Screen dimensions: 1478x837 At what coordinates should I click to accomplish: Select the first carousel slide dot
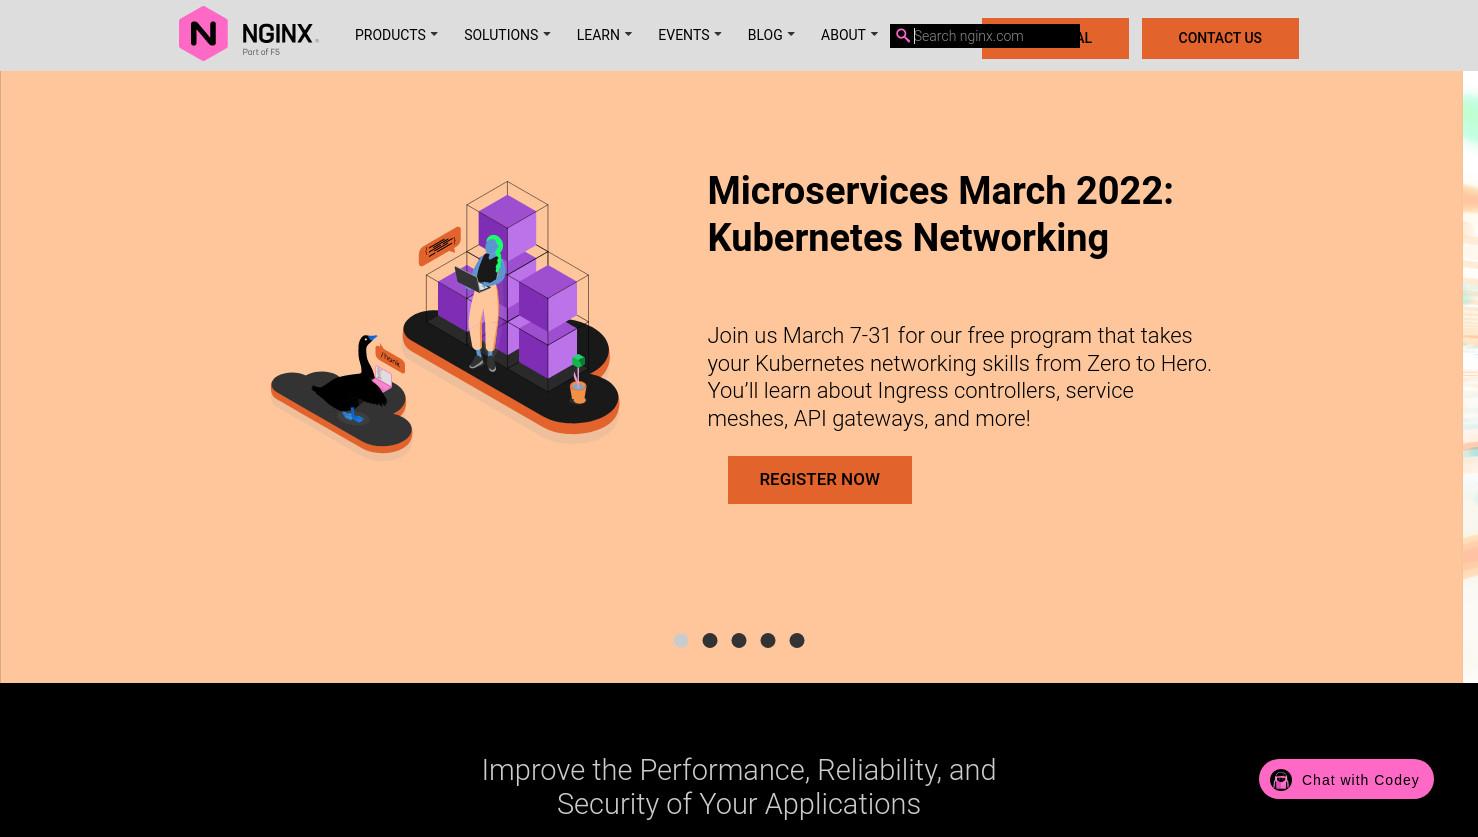click(x=681, y=640)
